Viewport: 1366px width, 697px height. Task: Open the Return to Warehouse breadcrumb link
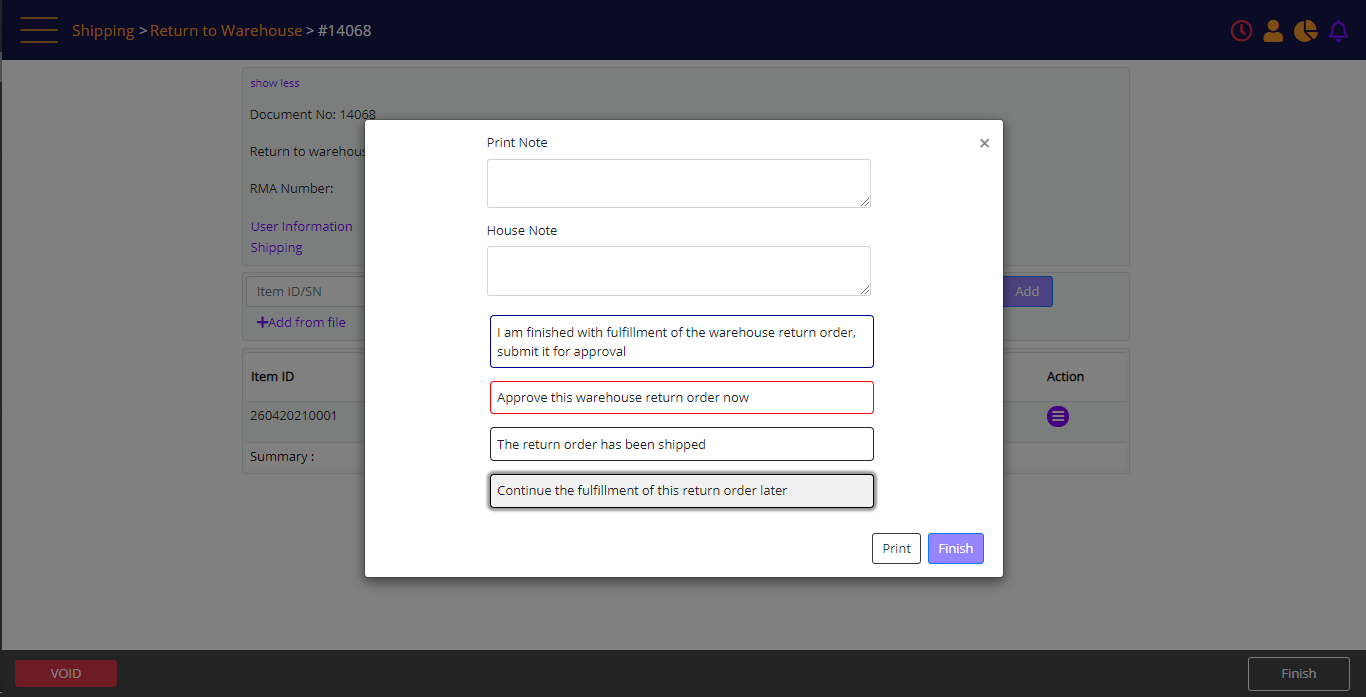click(226, 31)
